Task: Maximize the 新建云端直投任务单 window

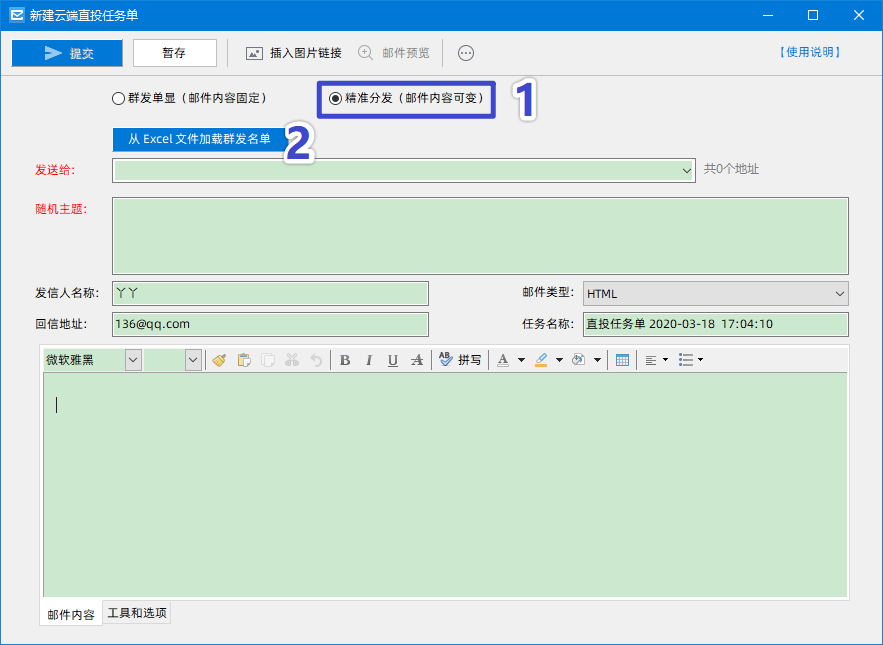Action: click(x=813, y=15)
